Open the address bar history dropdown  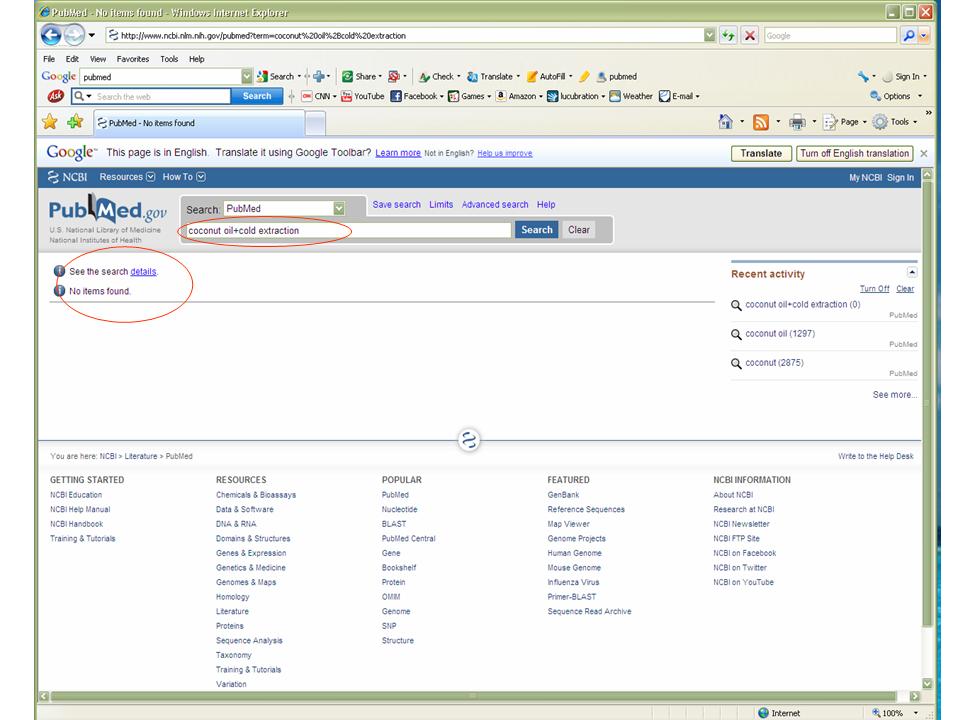point(709,36)
